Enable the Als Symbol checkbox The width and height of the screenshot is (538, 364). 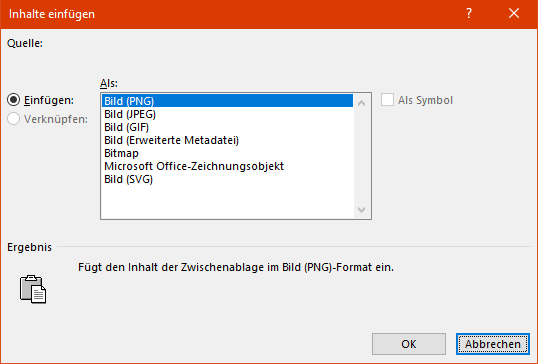tap(387, 100)
